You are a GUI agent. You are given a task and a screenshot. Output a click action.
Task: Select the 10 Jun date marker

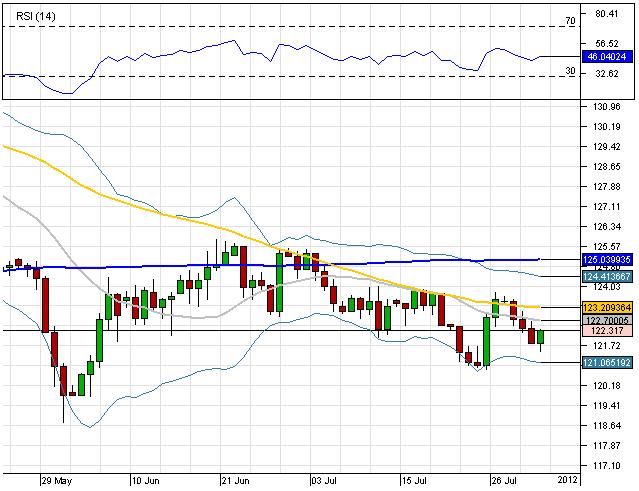(x=147, y=480)
